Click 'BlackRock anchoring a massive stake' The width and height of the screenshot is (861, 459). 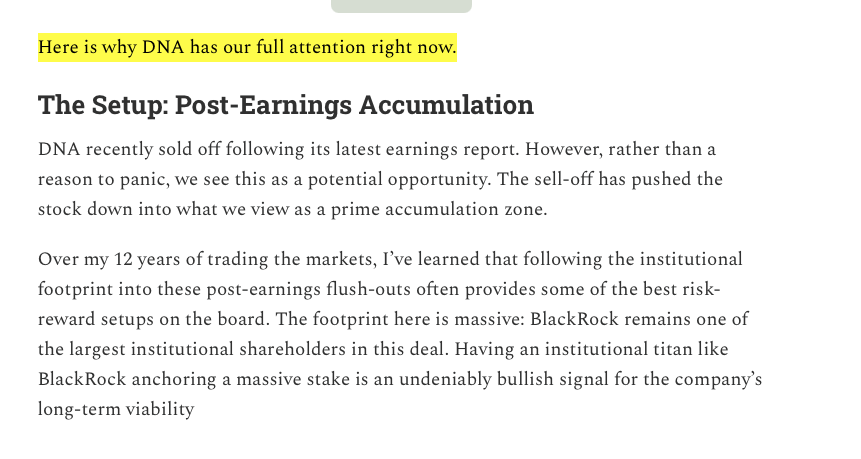[x=194, y=379]
